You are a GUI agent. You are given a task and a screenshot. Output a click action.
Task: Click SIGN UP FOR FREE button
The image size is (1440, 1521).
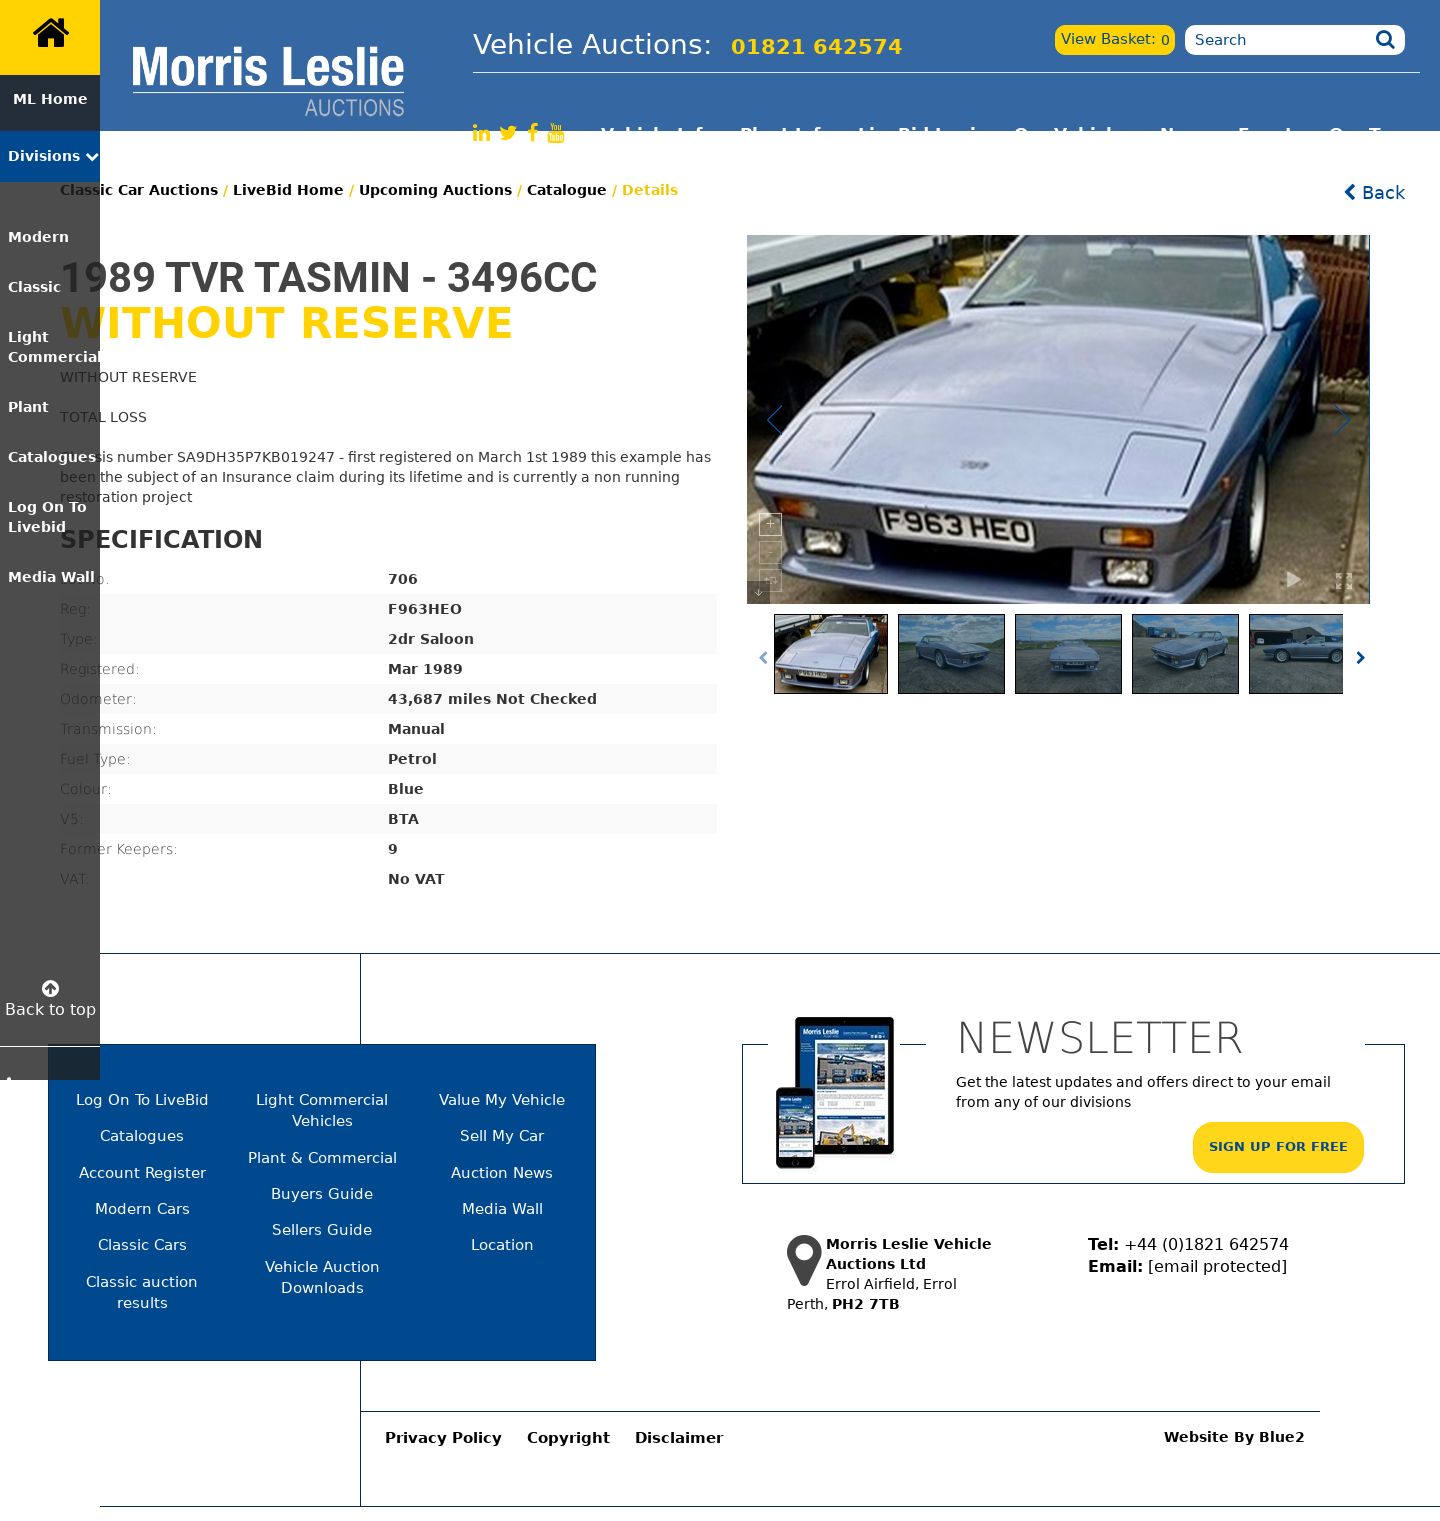click(1278, 1147)
